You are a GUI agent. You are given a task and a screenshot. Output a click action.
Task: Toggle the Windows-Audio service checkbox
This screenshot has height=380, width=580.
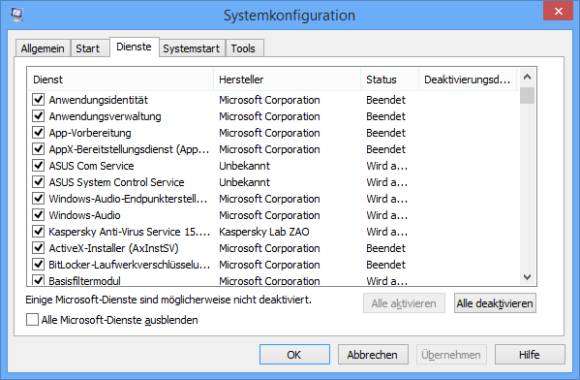coord(38,215)
